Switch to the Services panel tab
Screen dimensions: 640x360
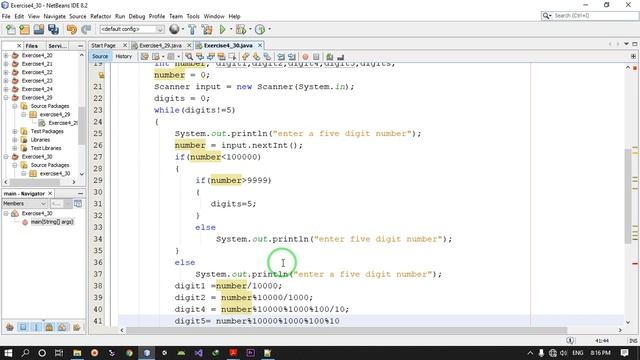[x=58, y=46]
